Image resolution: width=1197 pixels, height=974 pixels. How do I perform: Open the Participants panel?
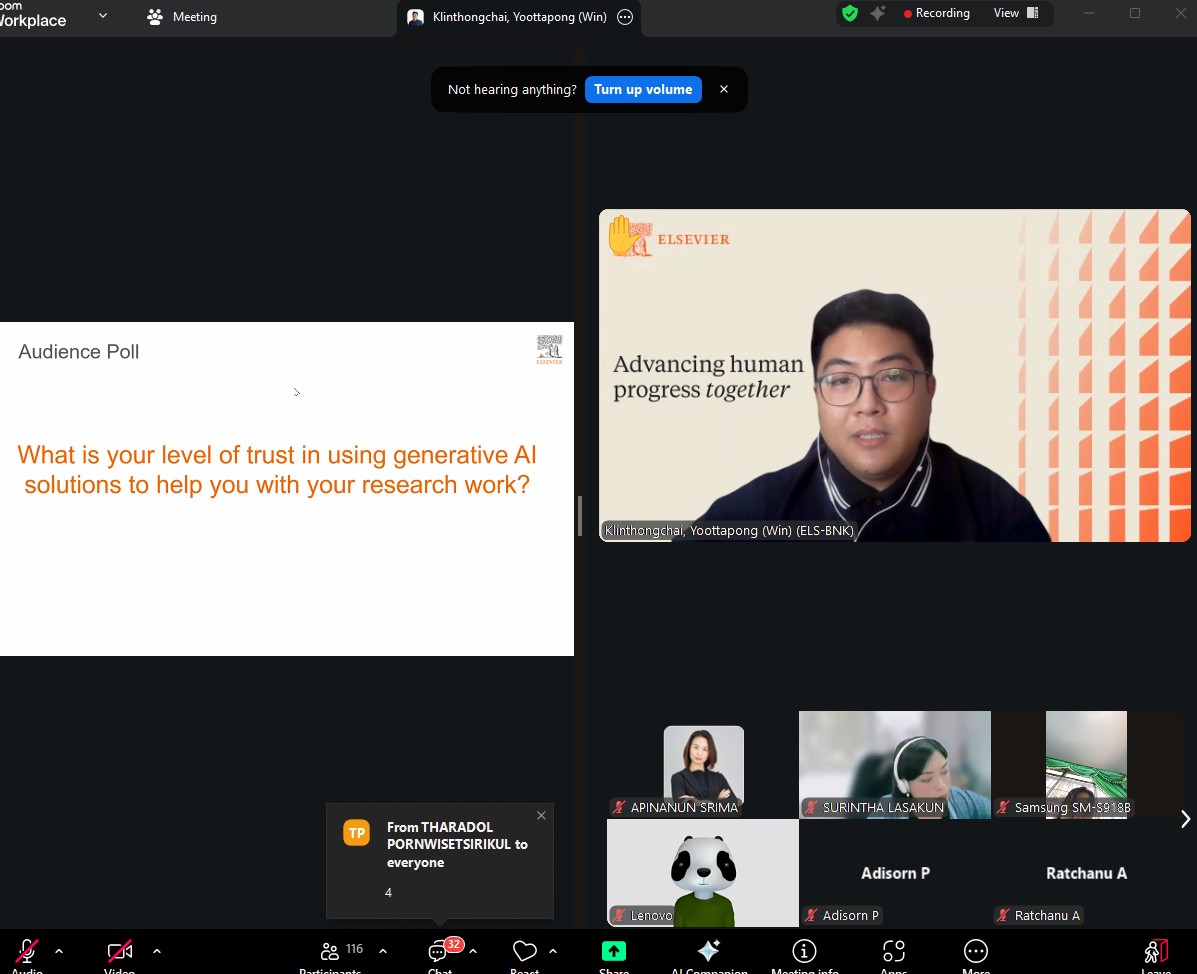tap(330, 952)
